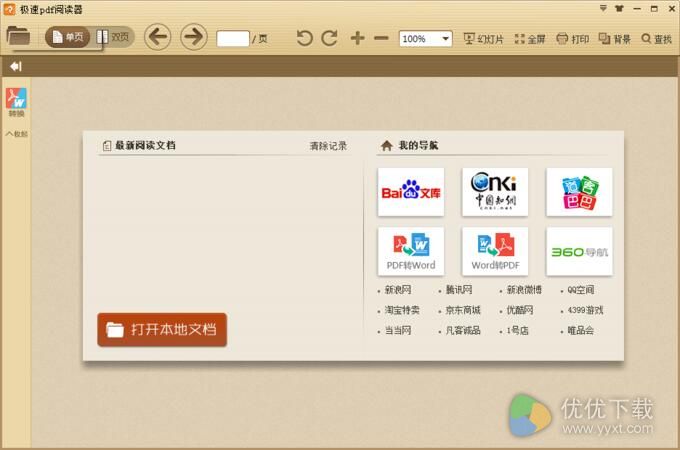Click 打开本地文档 button
Screen dimensions: 680x450
[x=162, y=329]
